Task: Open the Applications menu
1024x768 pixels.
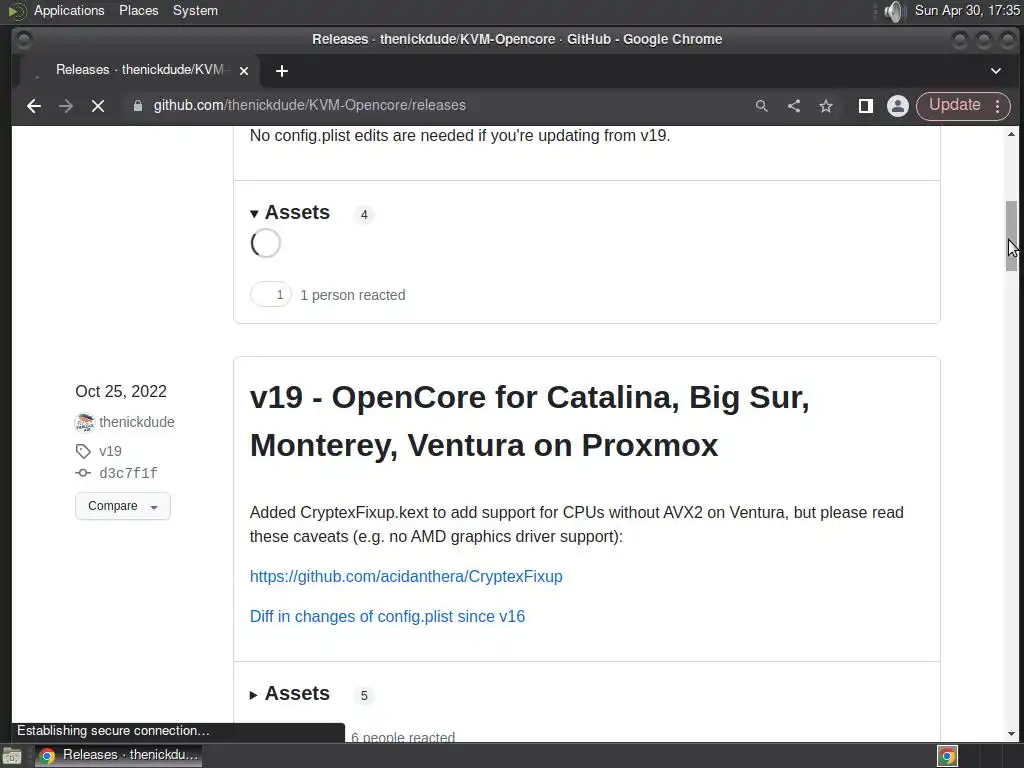Action: 69,10
